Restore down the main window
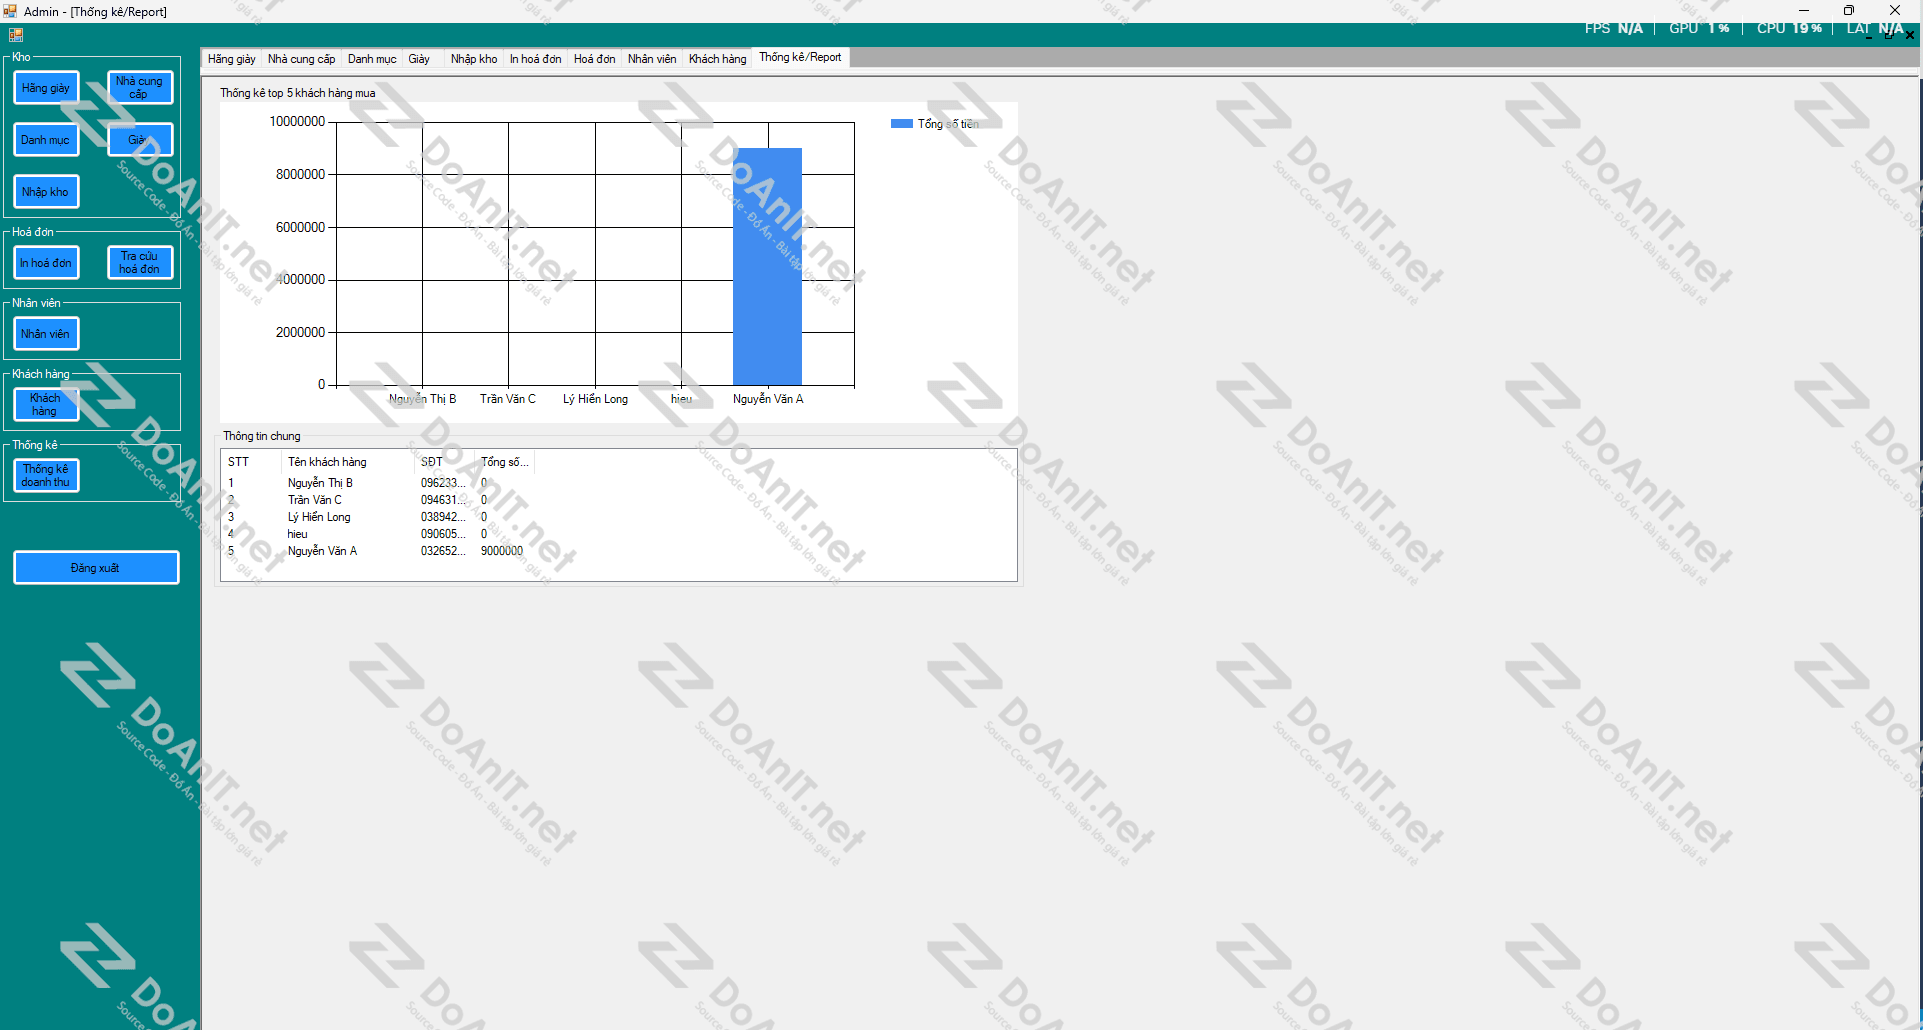 tap(1849, 10)
